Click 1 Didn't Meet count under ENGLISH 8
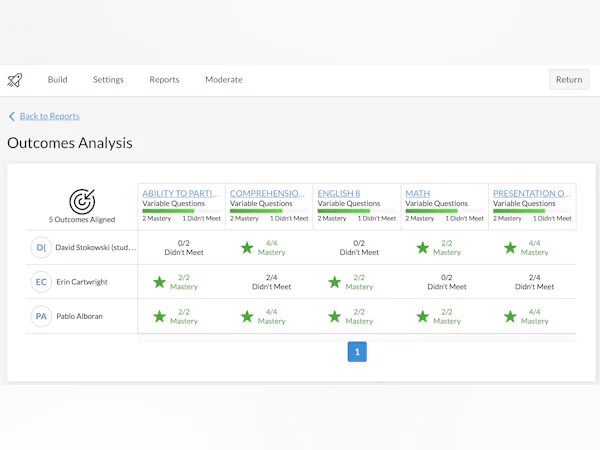600x450 pixels. click(x=377, y=218)
